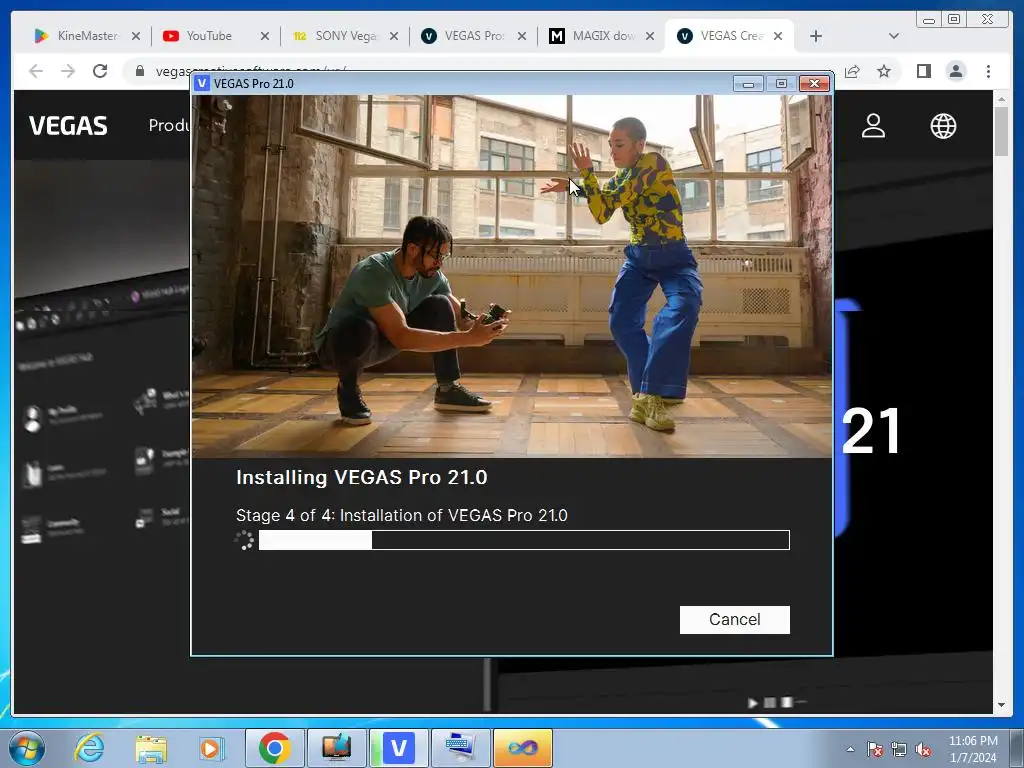Click the browser vertical scrollbar thumb
The width and height of the screenshot is (1024, 768).
1001,132
